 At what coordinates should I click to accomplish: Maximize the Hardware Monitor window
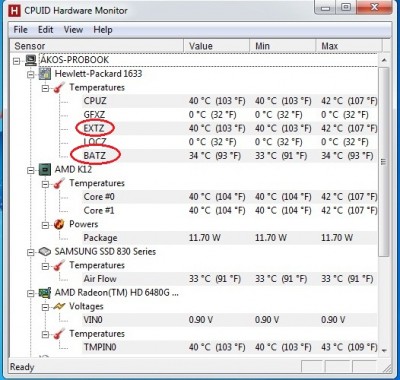(347, 7)
